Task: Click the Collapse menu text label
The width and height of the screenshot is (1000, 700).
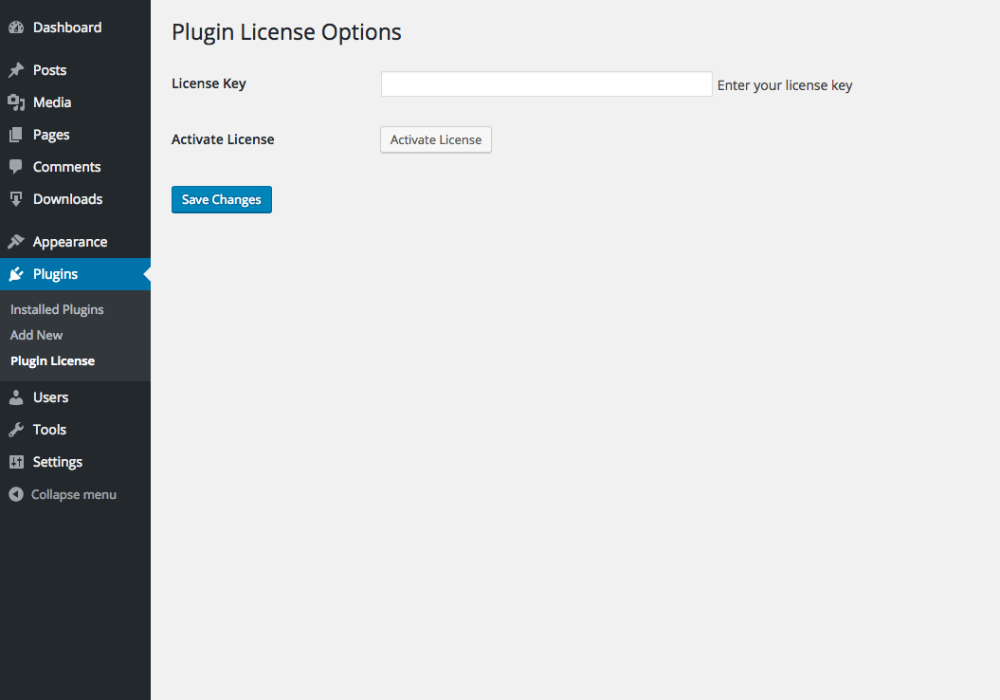Action: [x=74, y=495]
